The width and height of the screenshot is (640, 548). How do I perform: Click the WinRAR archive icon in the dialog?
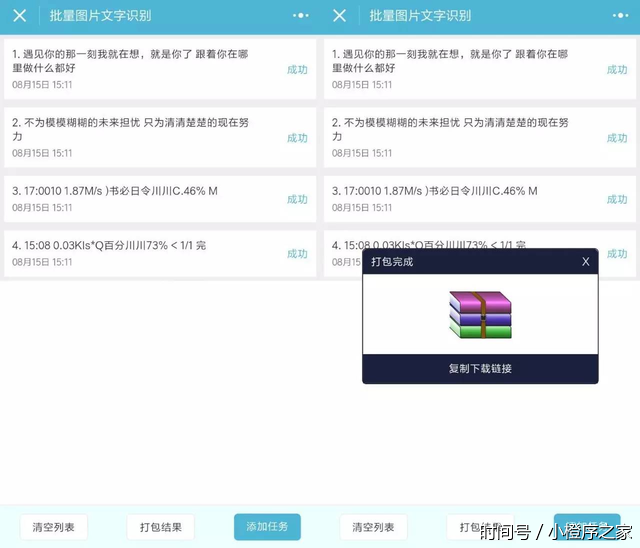pyautogui.click(x=480, y=314)
